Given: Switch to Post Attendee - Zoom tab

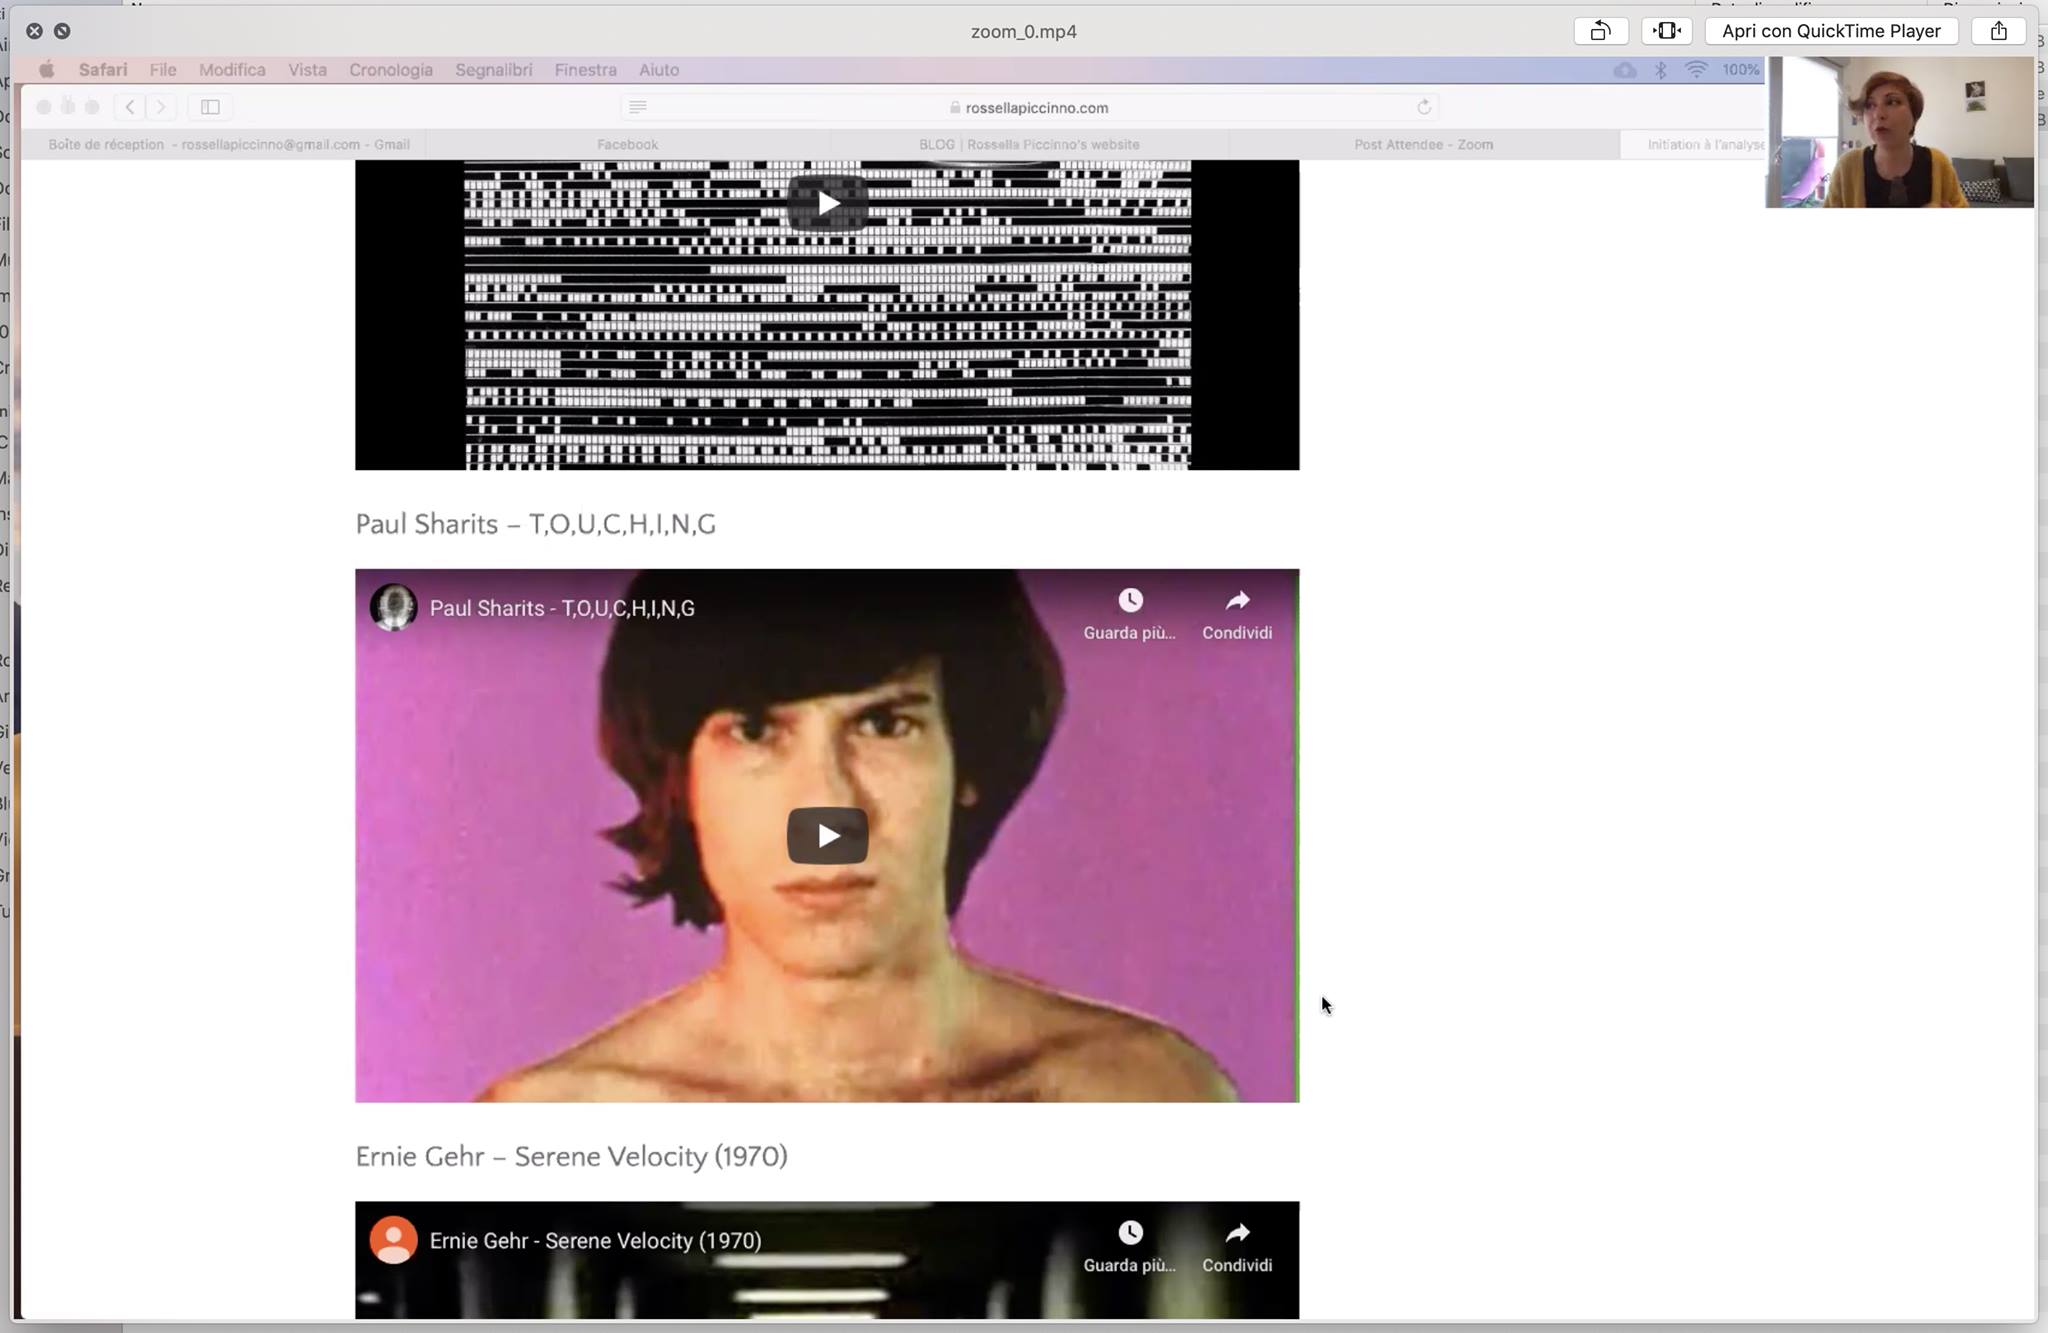Looking at the screenshot, I should 1423,145.
